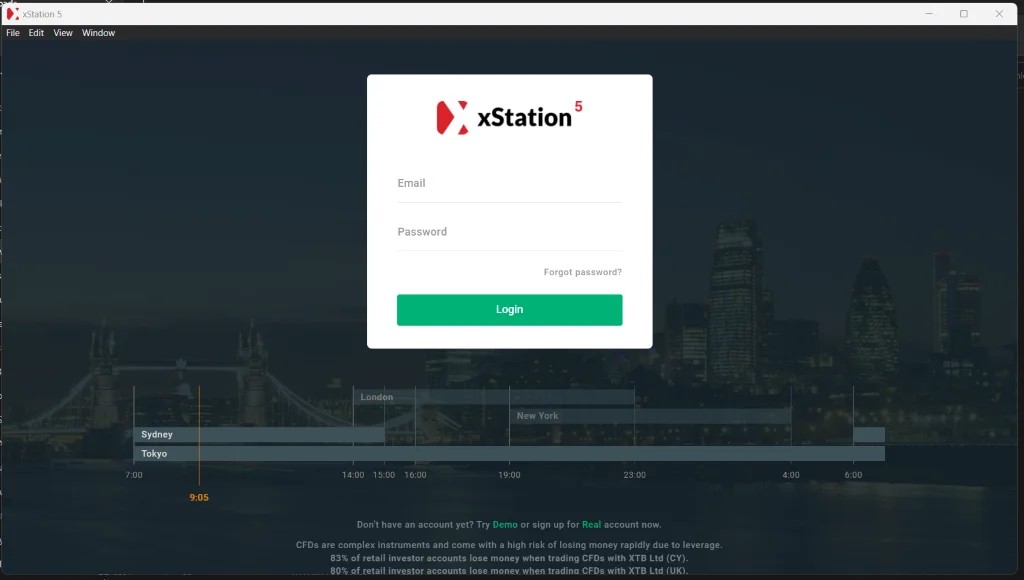
Task: Click the 83% retail investor accounts line
Action: coord(509,558)
